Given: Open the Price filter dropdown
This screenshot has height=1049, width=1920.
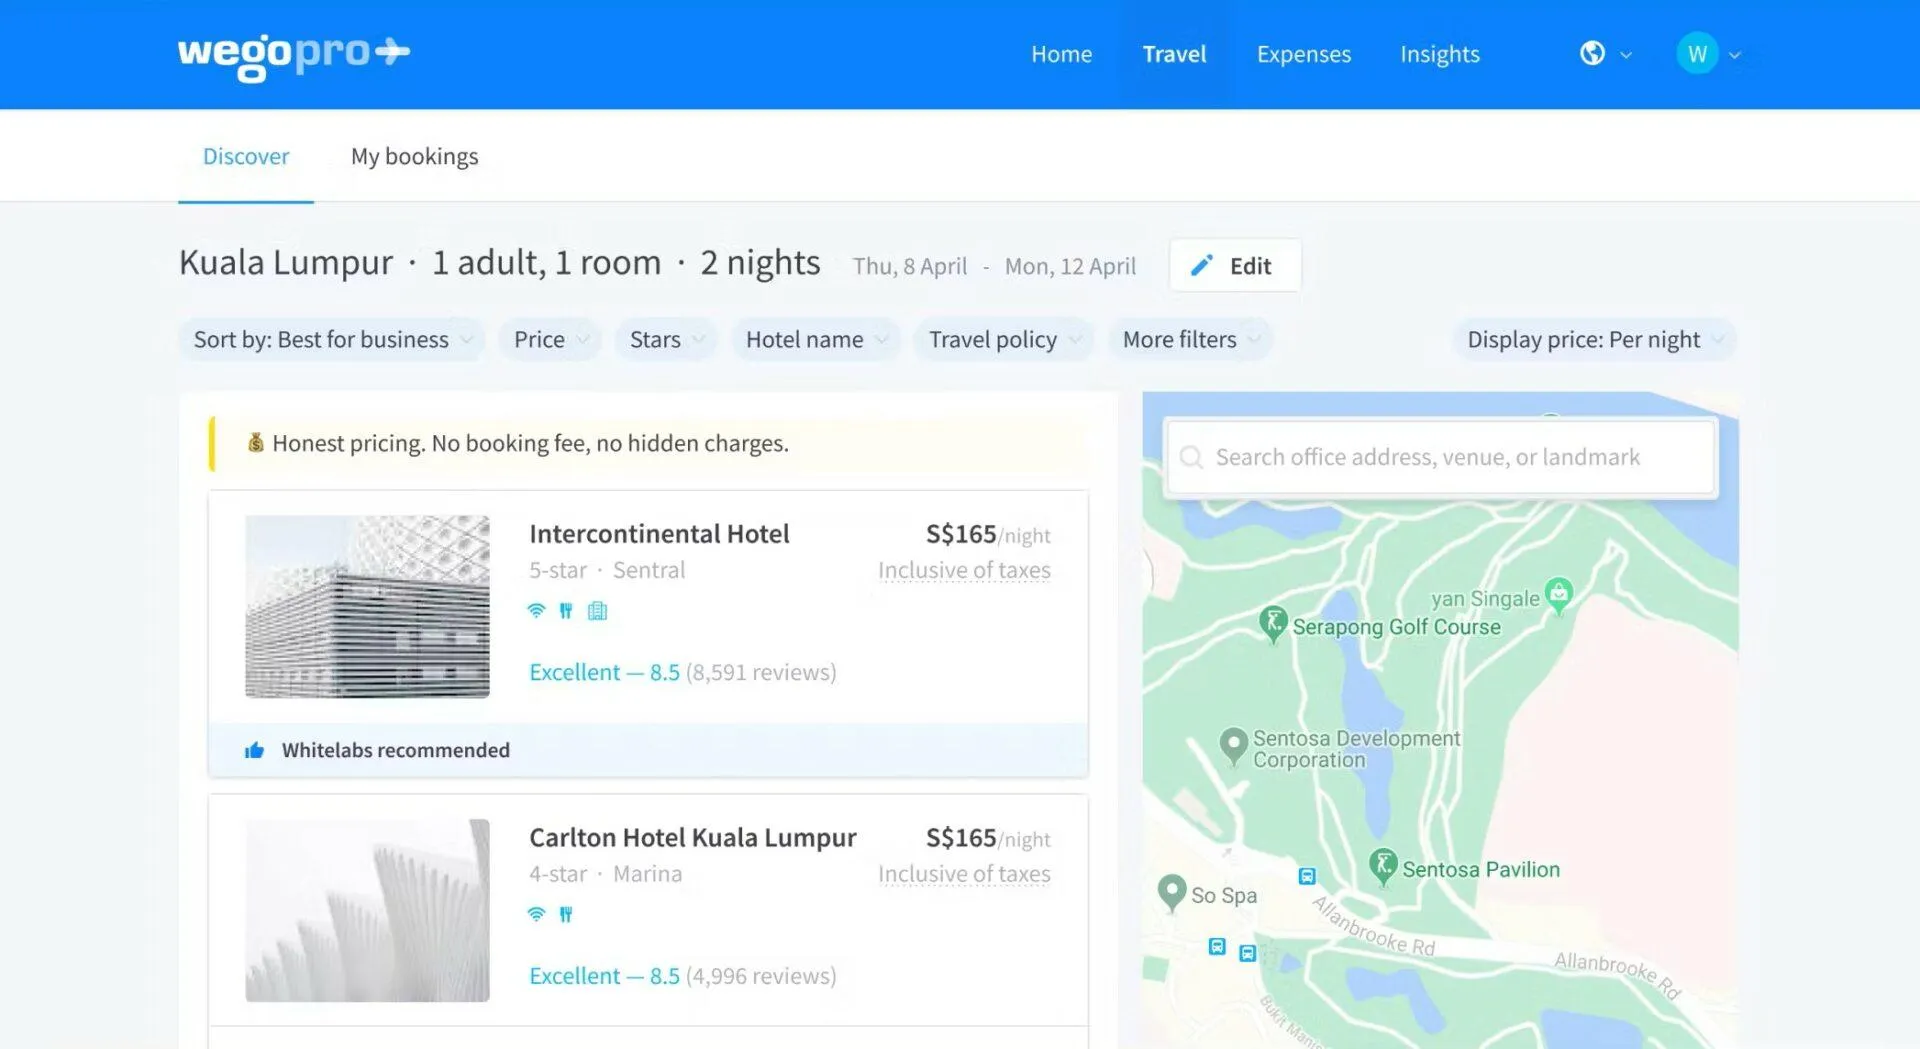Looking at the screenshot, I should tap(550, 339).
